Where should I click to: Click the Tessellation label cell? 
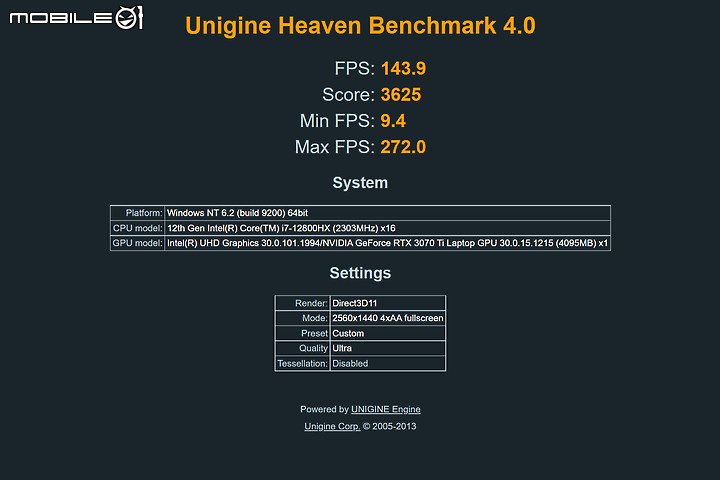coord(302,363)
